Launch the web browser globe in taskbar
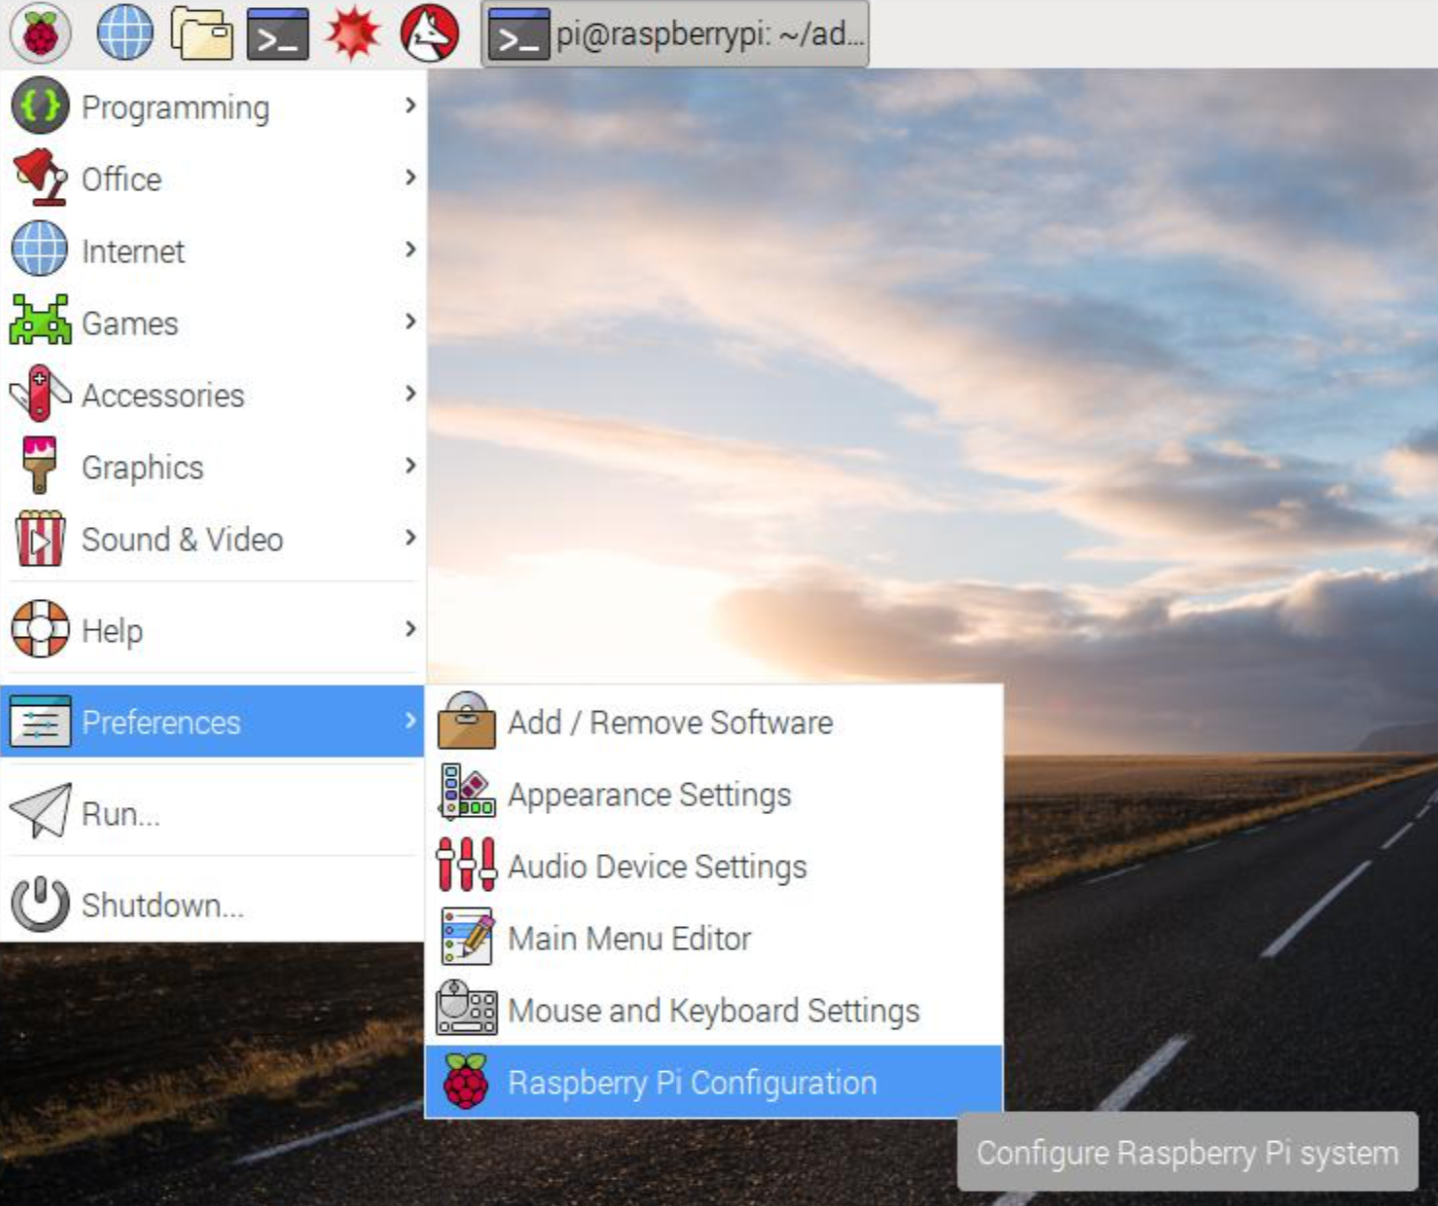 coord(125,33)
